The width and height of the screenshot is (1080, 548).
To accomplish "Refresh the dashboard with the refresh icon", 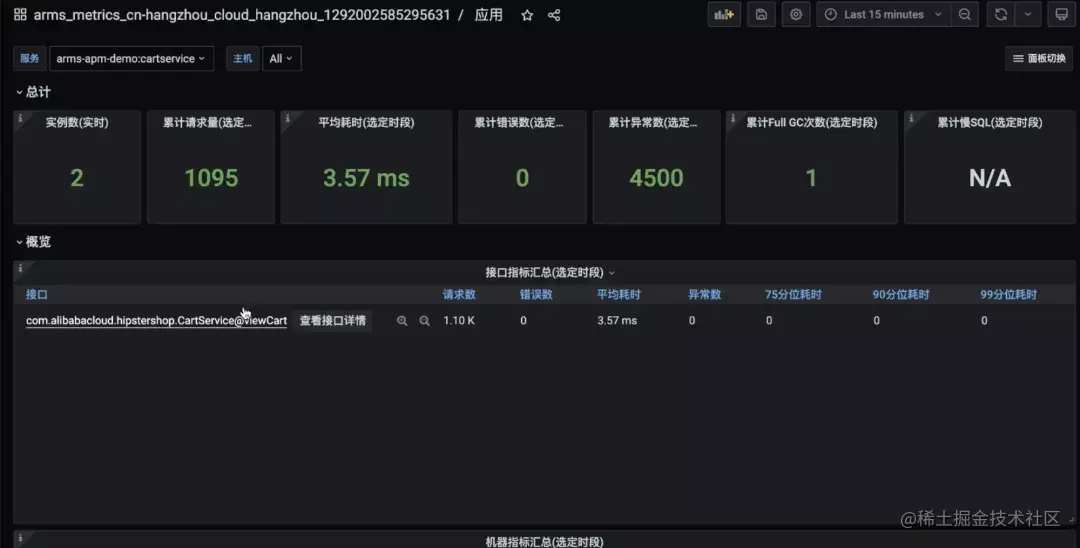I will pyautogui.click(x=1001, y=14).
